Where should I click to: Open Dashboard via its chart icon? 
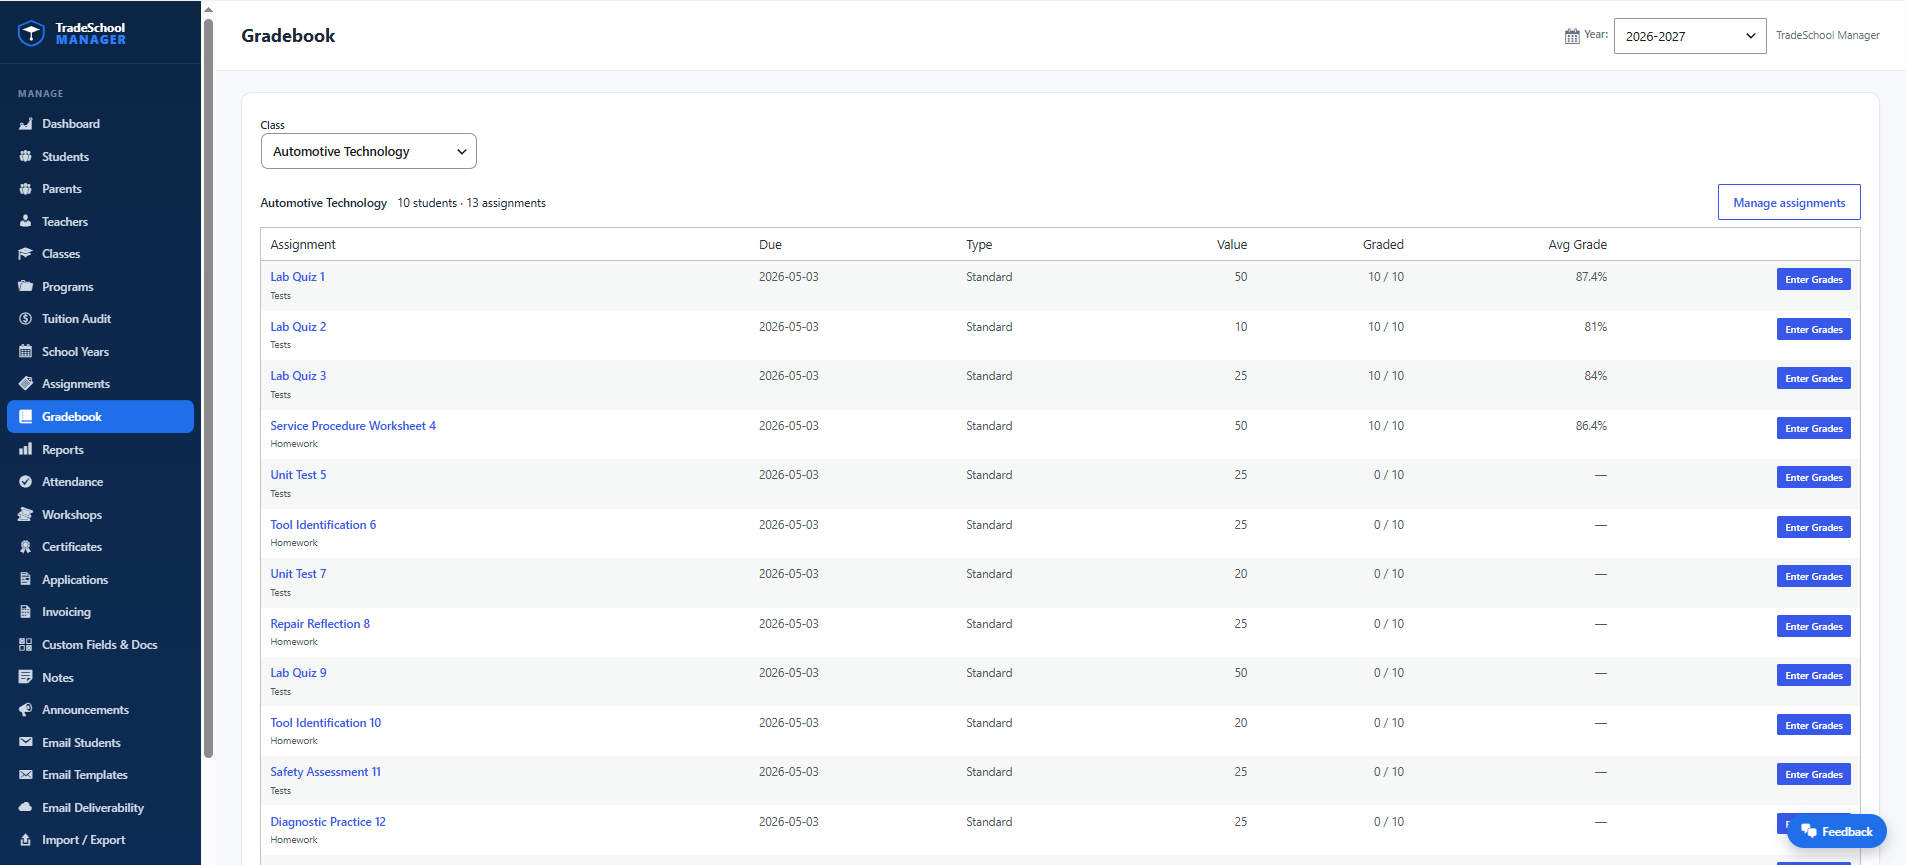(x=26, y=124)
